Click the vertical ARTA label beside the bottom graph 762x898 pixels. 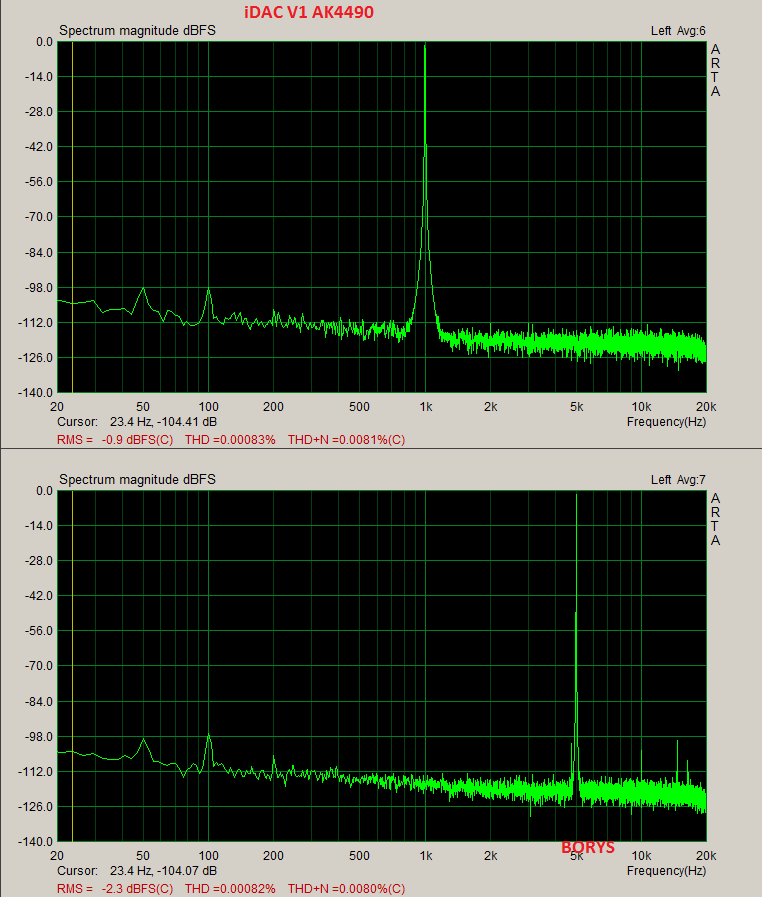pos(715,519)
